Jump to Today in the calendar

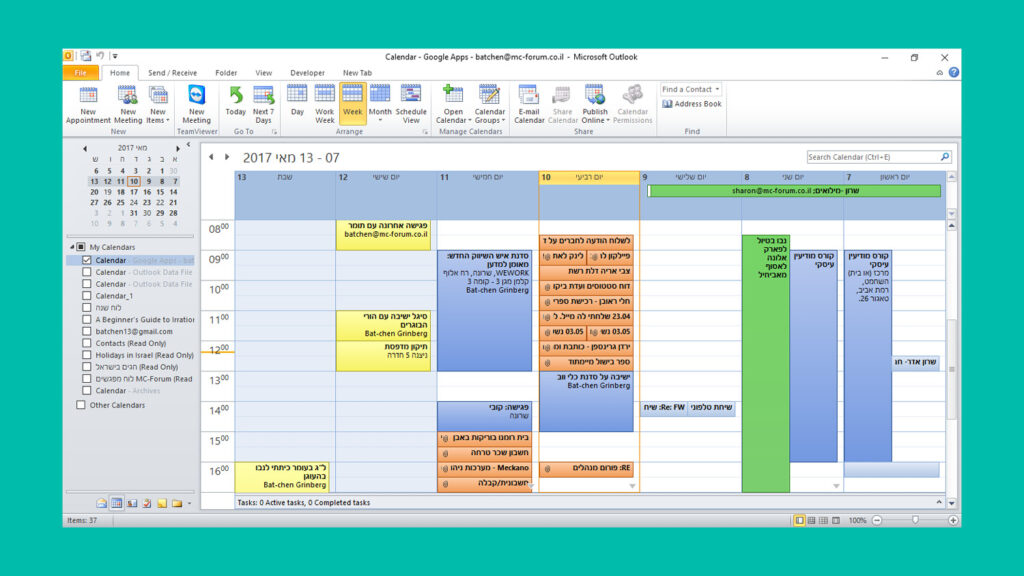click(236, 101)
